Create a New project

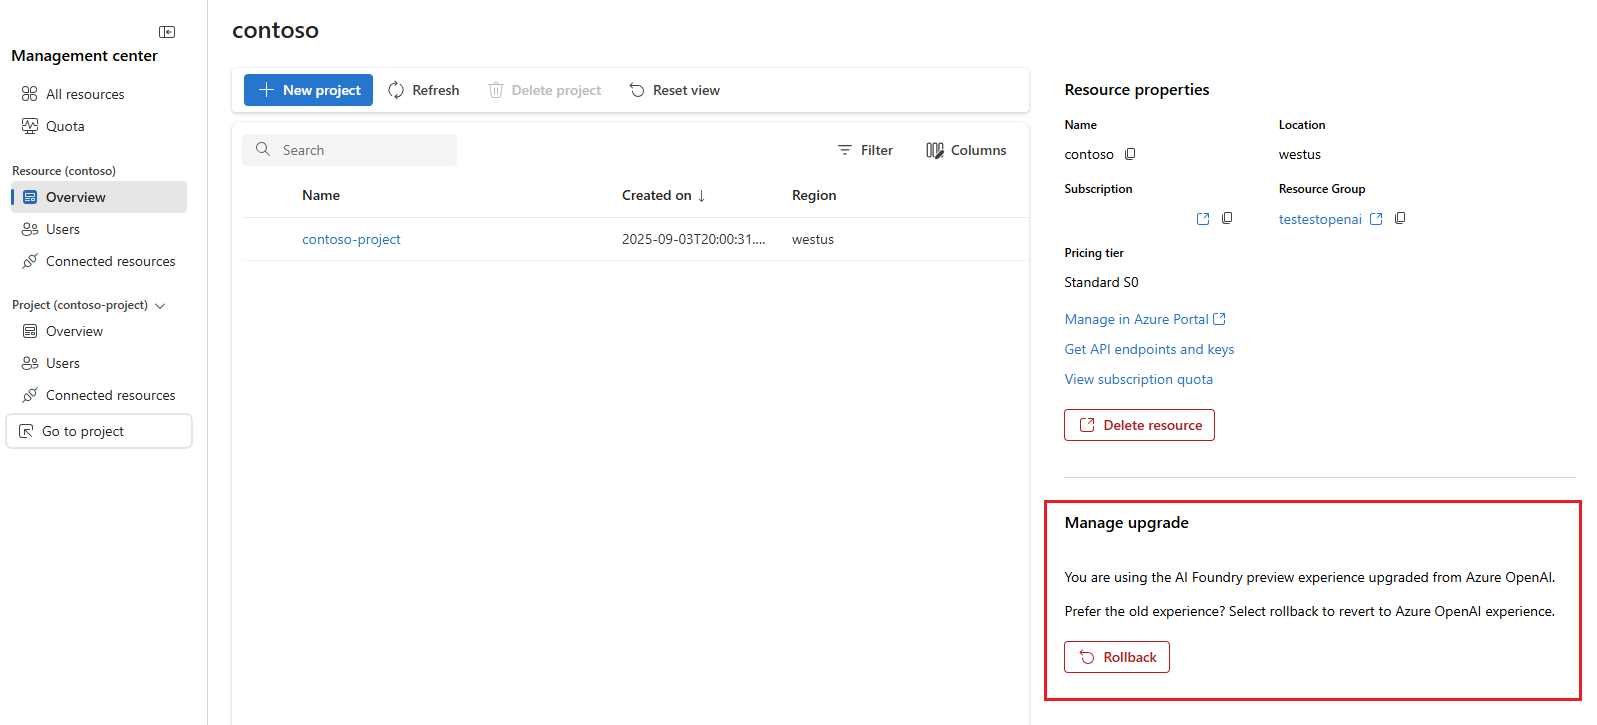(x=308, y=90)
